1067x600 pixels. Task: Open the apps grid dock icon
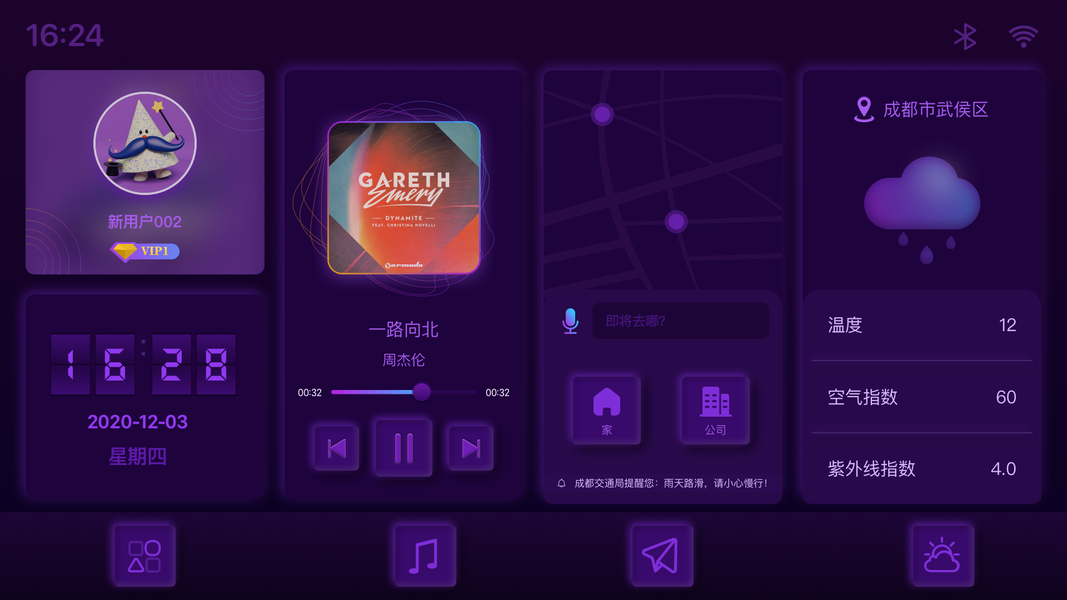[144, 555]
